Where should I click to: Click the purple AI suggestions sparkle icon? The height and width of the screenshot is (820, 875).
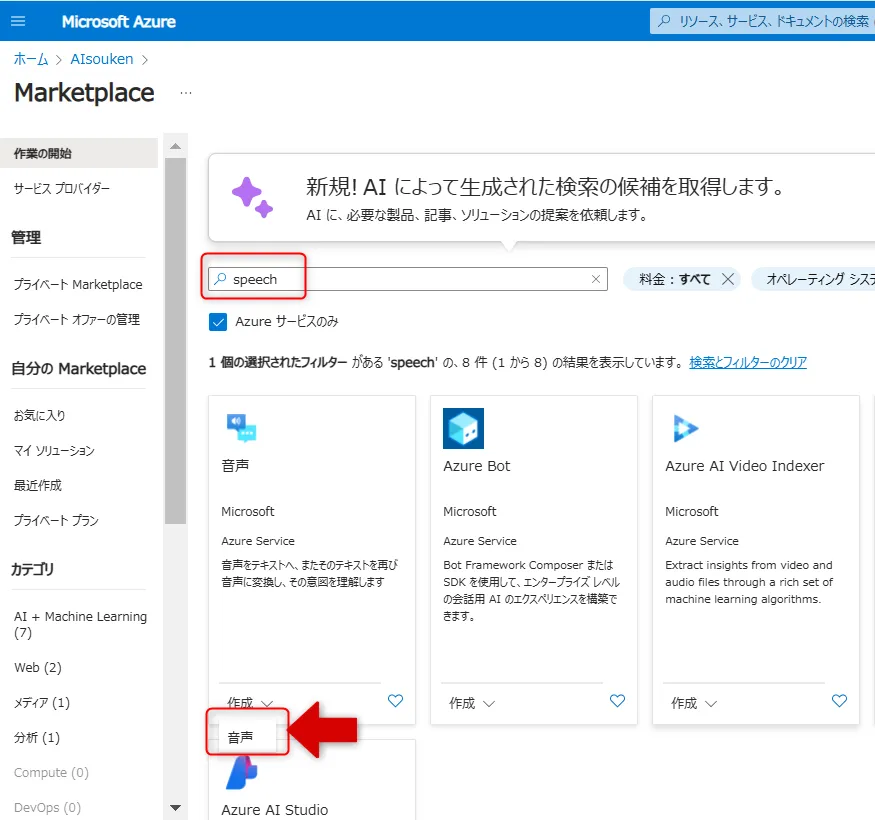[x=252, y=196]
